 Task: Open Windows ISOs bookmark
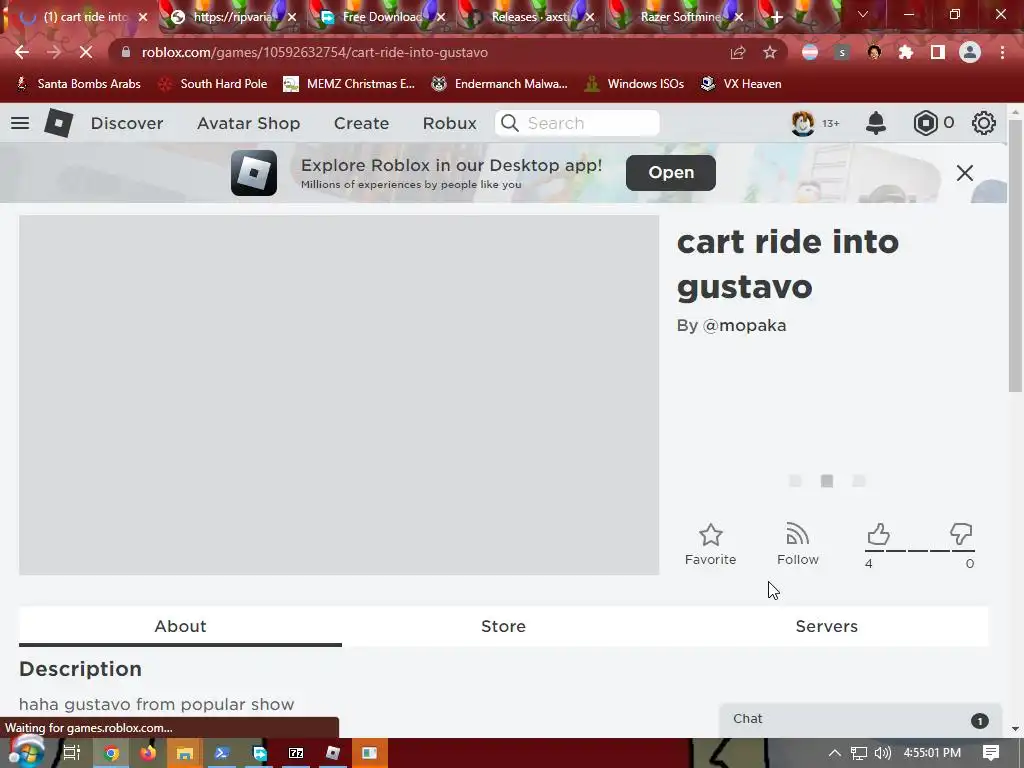point(634,84)
